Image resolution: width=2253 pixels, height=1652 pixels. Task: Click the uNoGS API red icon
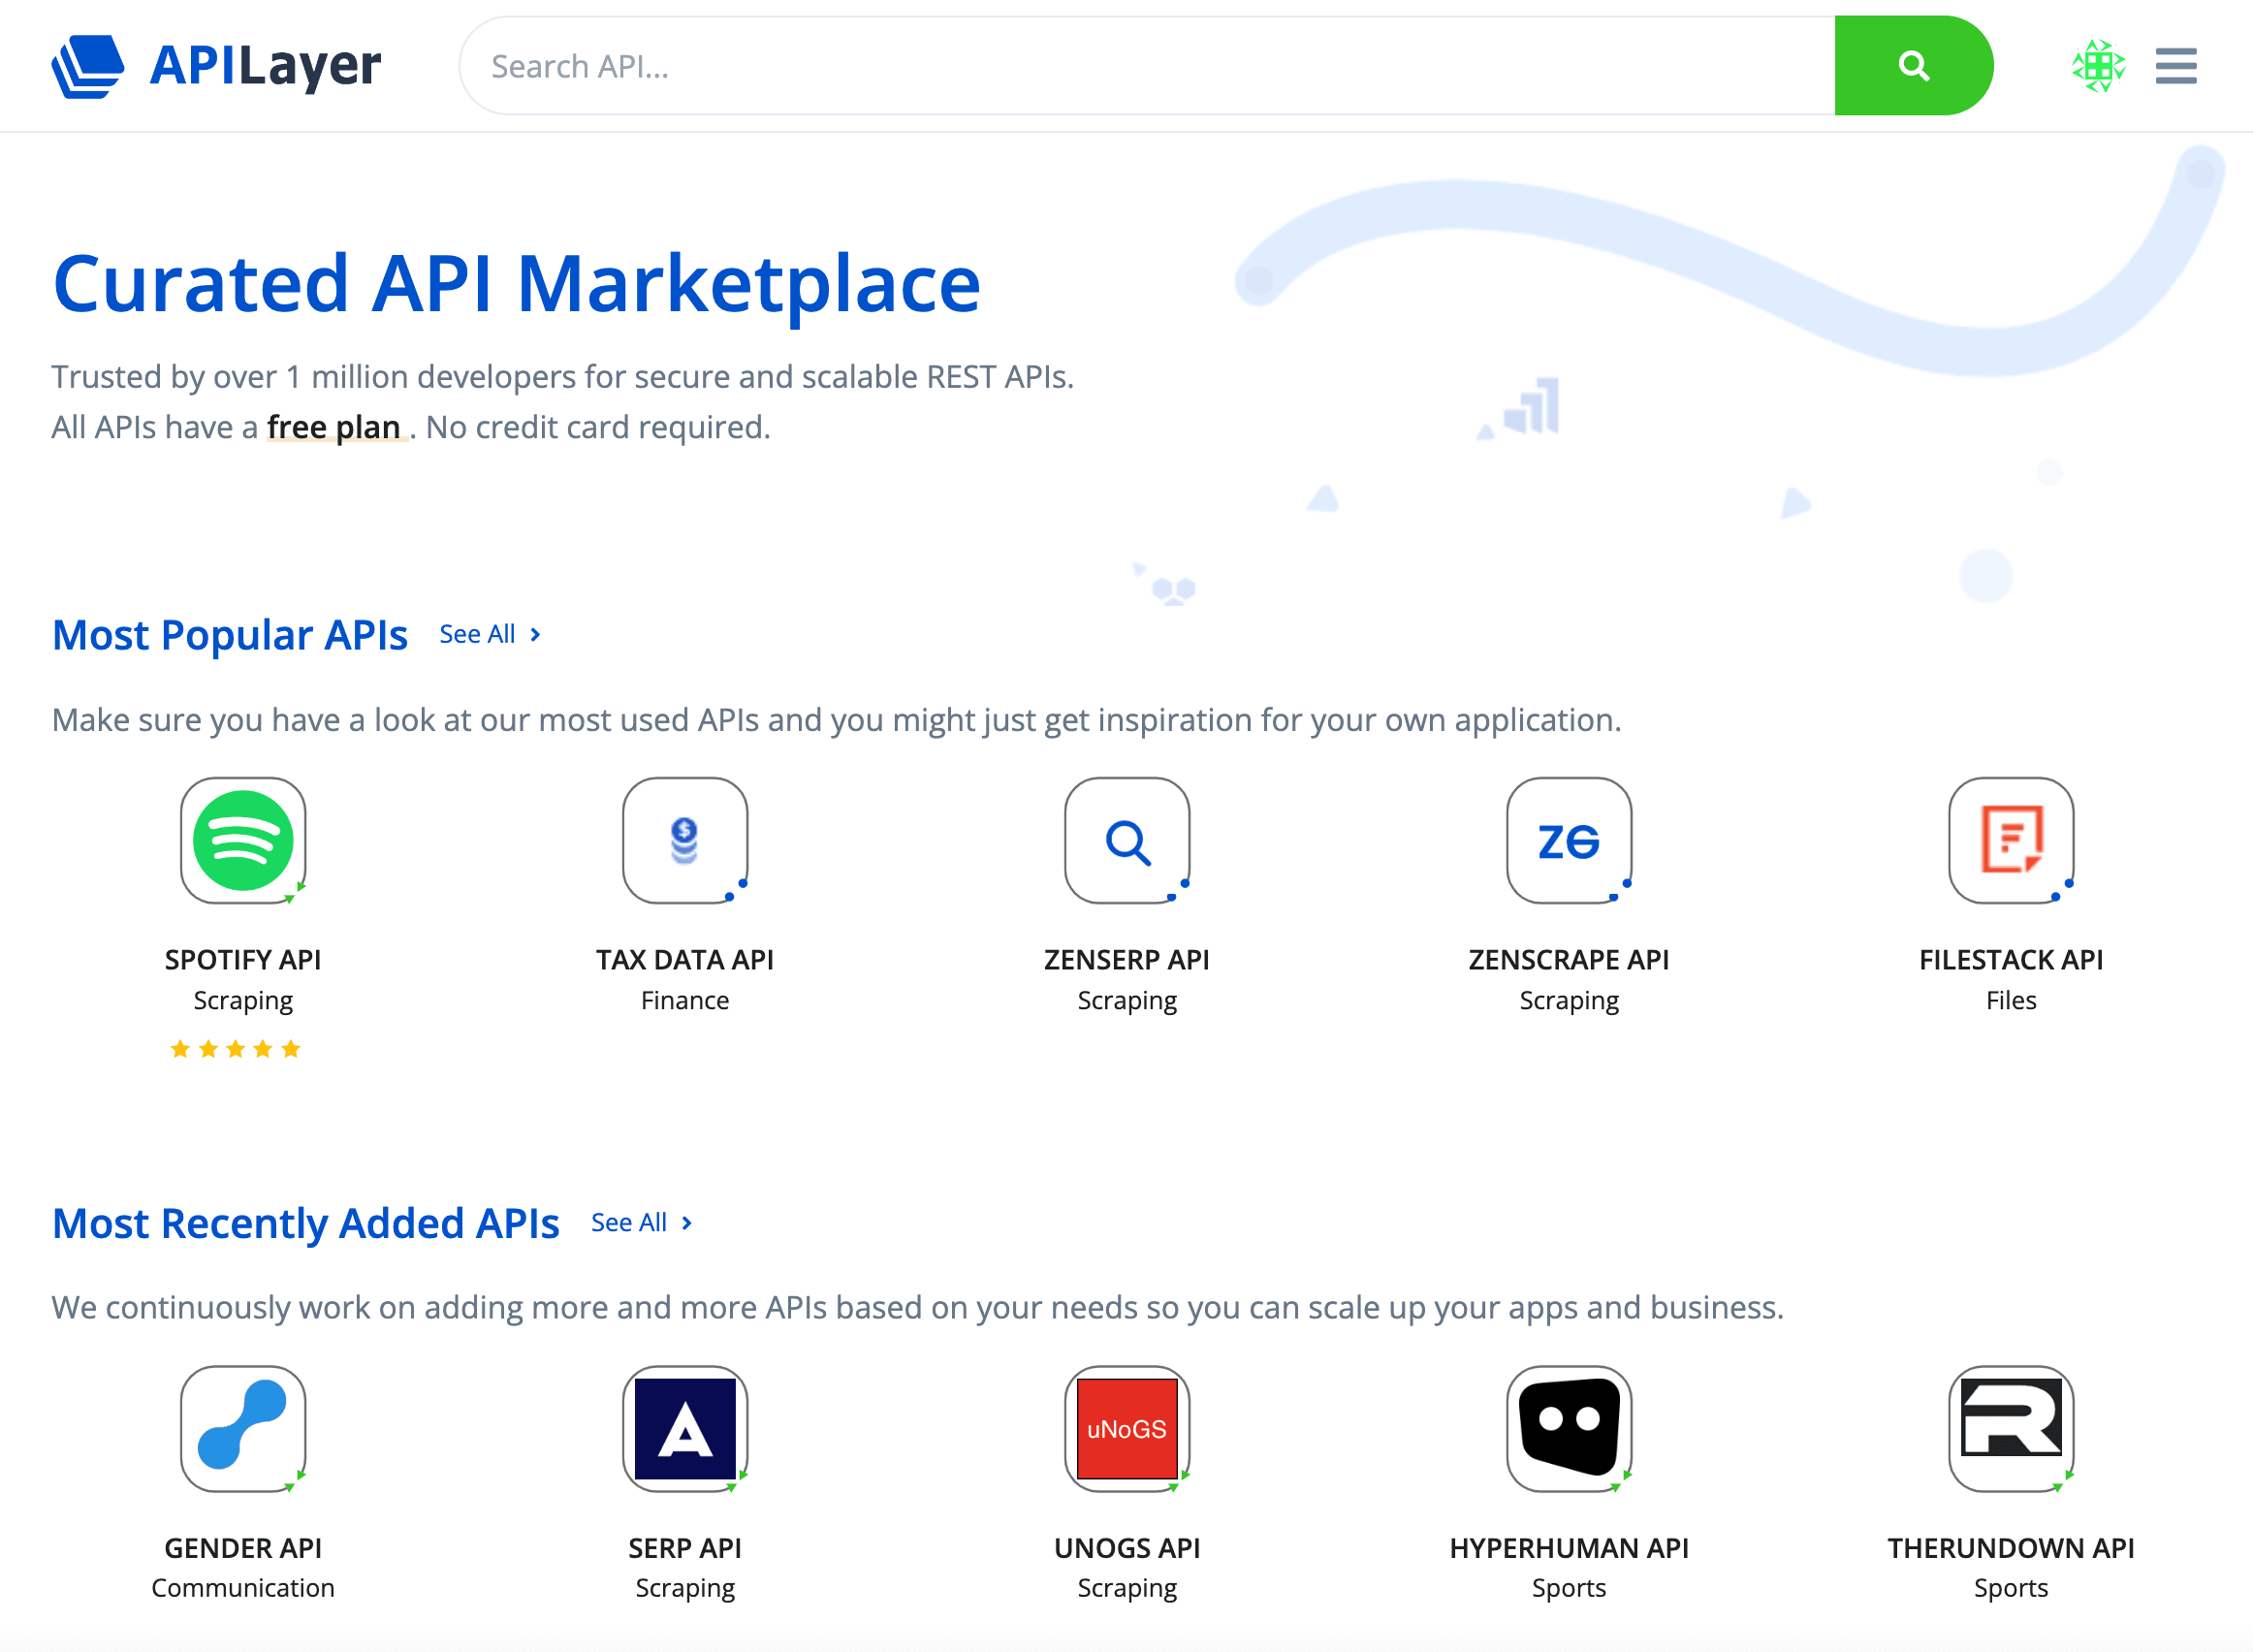coord(1127,1428)
